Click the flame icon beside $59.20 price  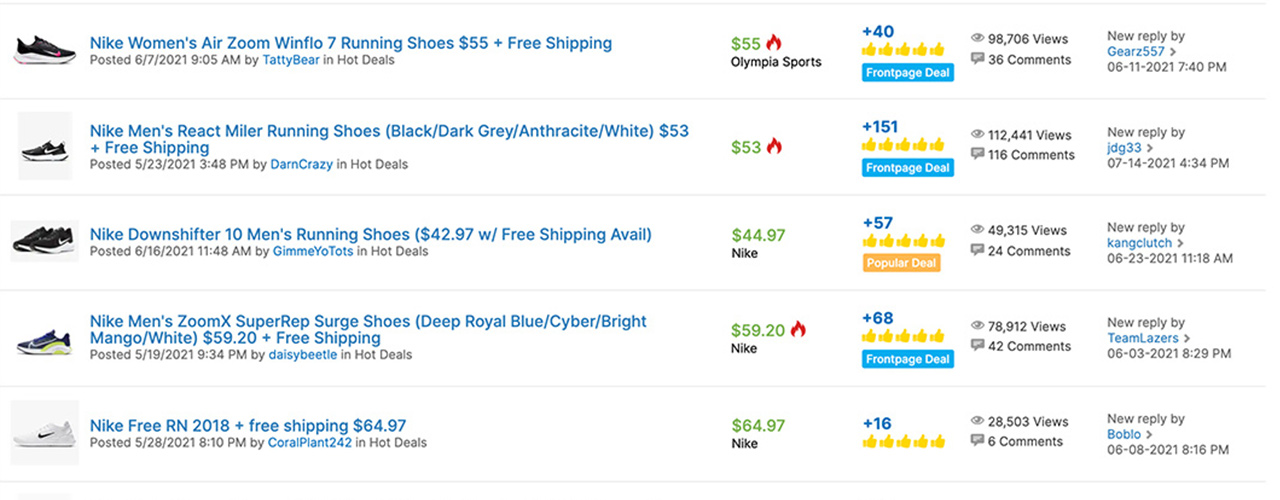(798, 329)
